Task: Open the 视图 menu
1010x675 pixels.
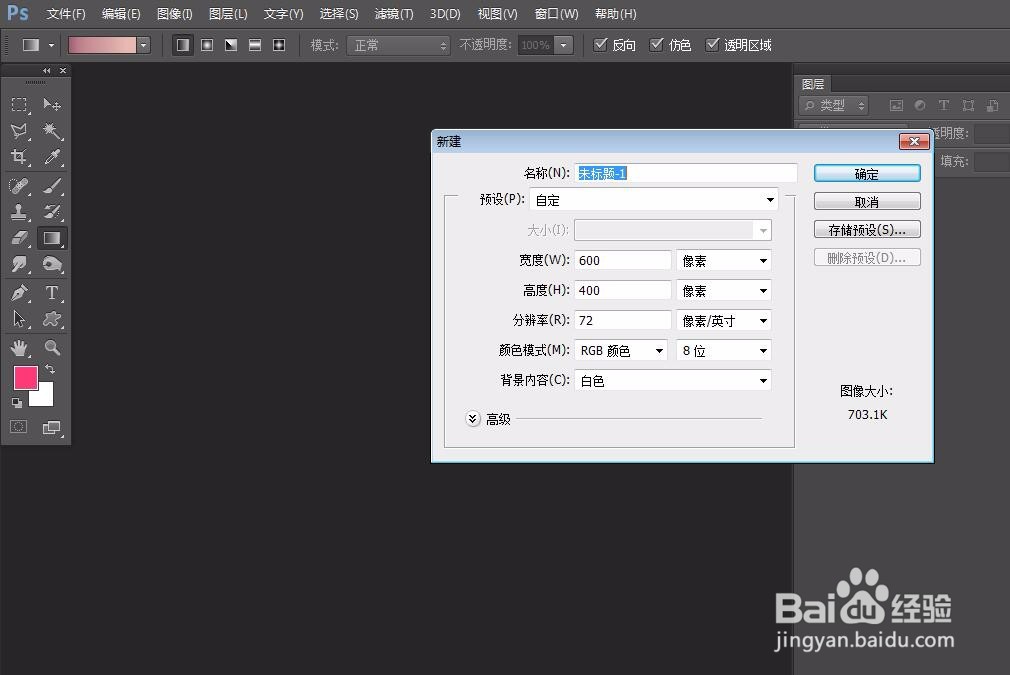Action: tap(497, 14)
